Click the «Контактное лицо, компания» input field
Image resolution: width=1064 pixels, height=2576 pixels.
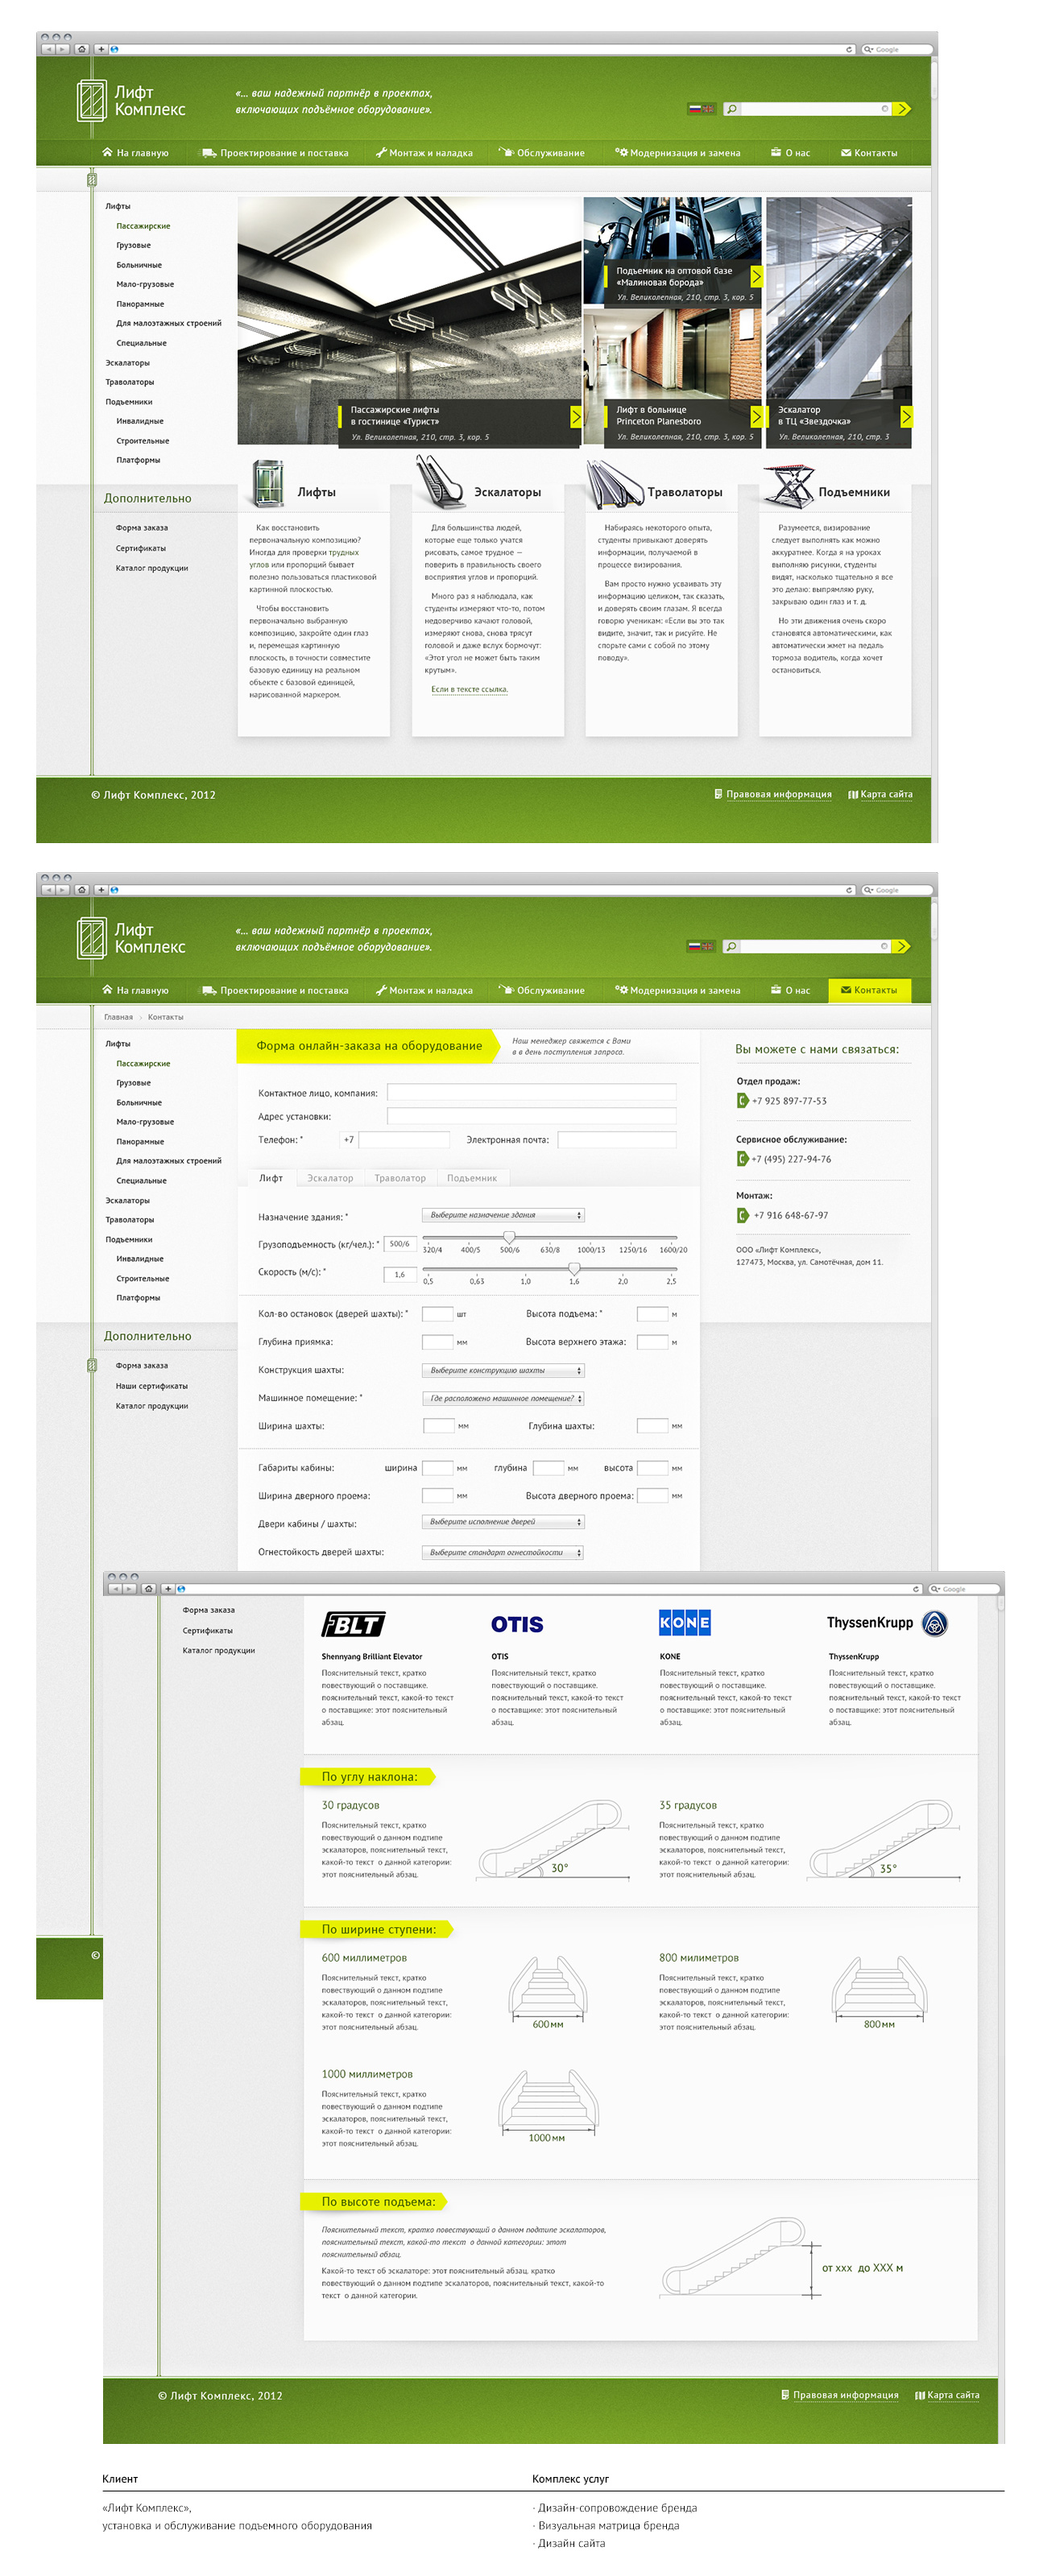(531, 1092)
